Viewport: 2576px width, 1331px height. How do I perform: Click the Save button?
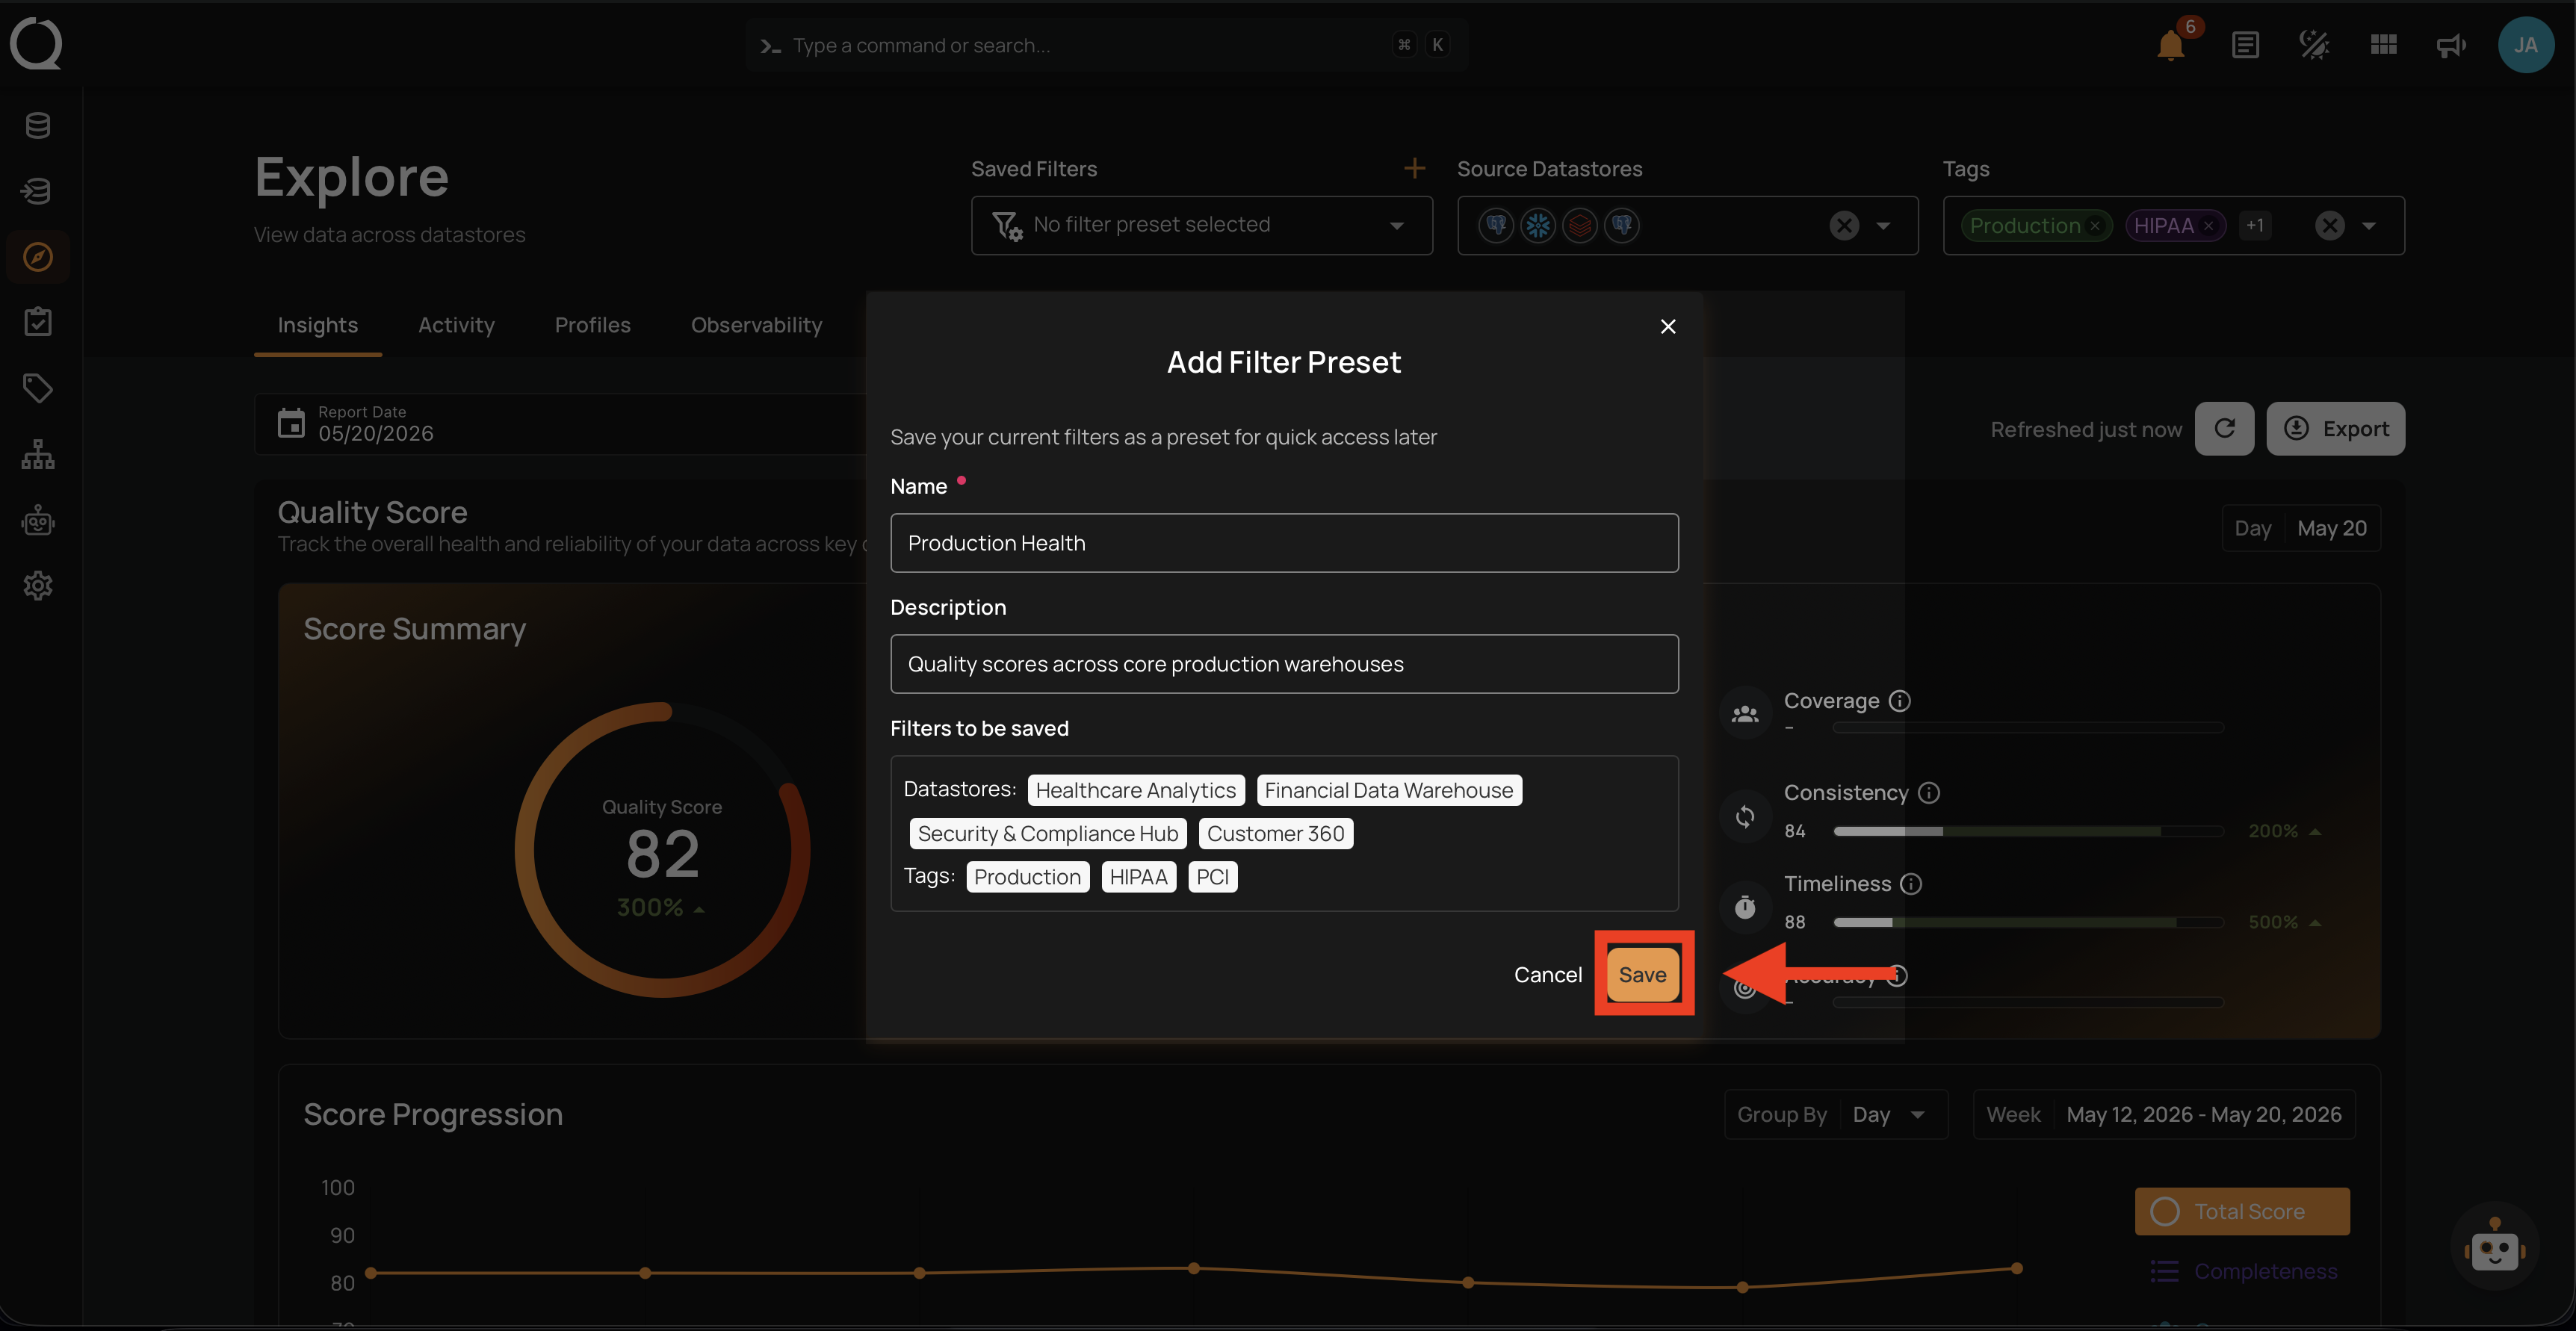[x=1643, y=975]
